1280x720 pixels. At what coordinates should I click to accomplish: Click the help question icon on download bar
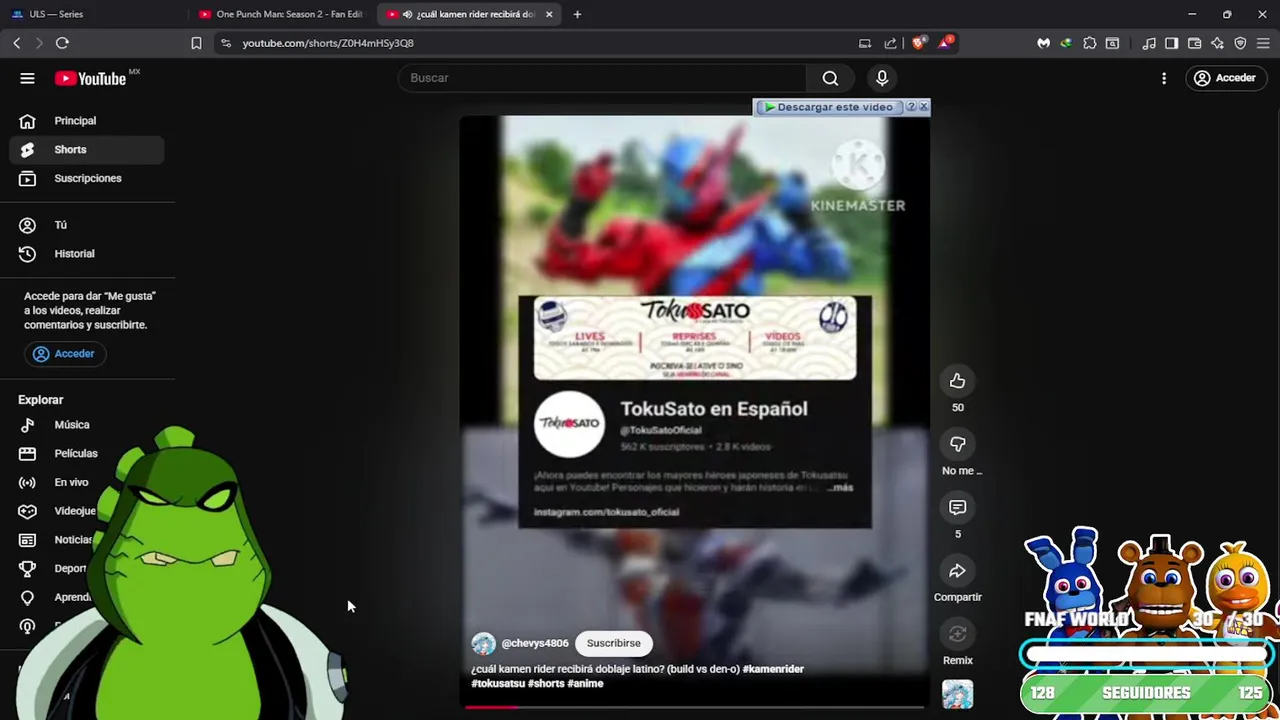click(910, 106)
